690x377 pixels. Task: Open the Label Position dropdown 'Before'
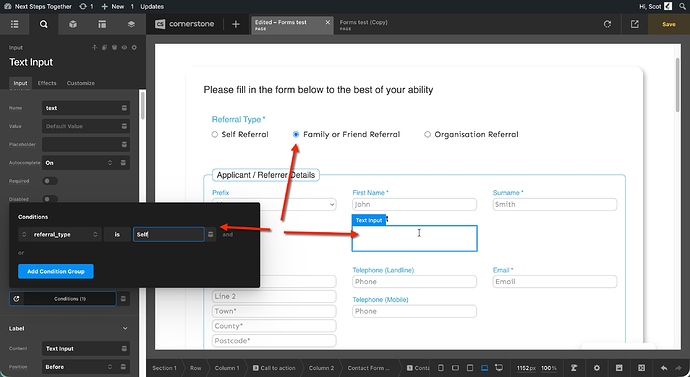tap(79, 367)
